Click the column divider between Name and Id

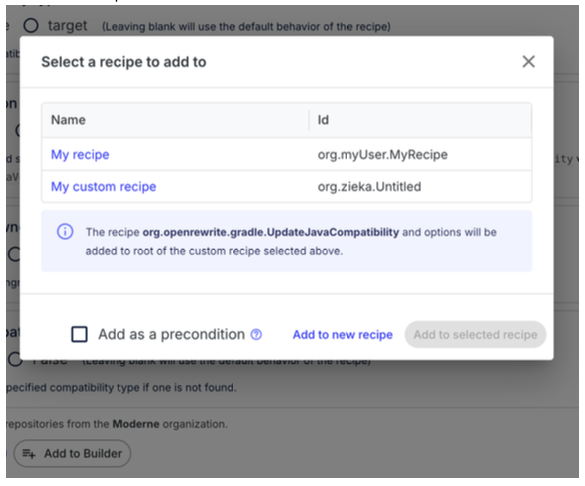(x=309, y=120)
